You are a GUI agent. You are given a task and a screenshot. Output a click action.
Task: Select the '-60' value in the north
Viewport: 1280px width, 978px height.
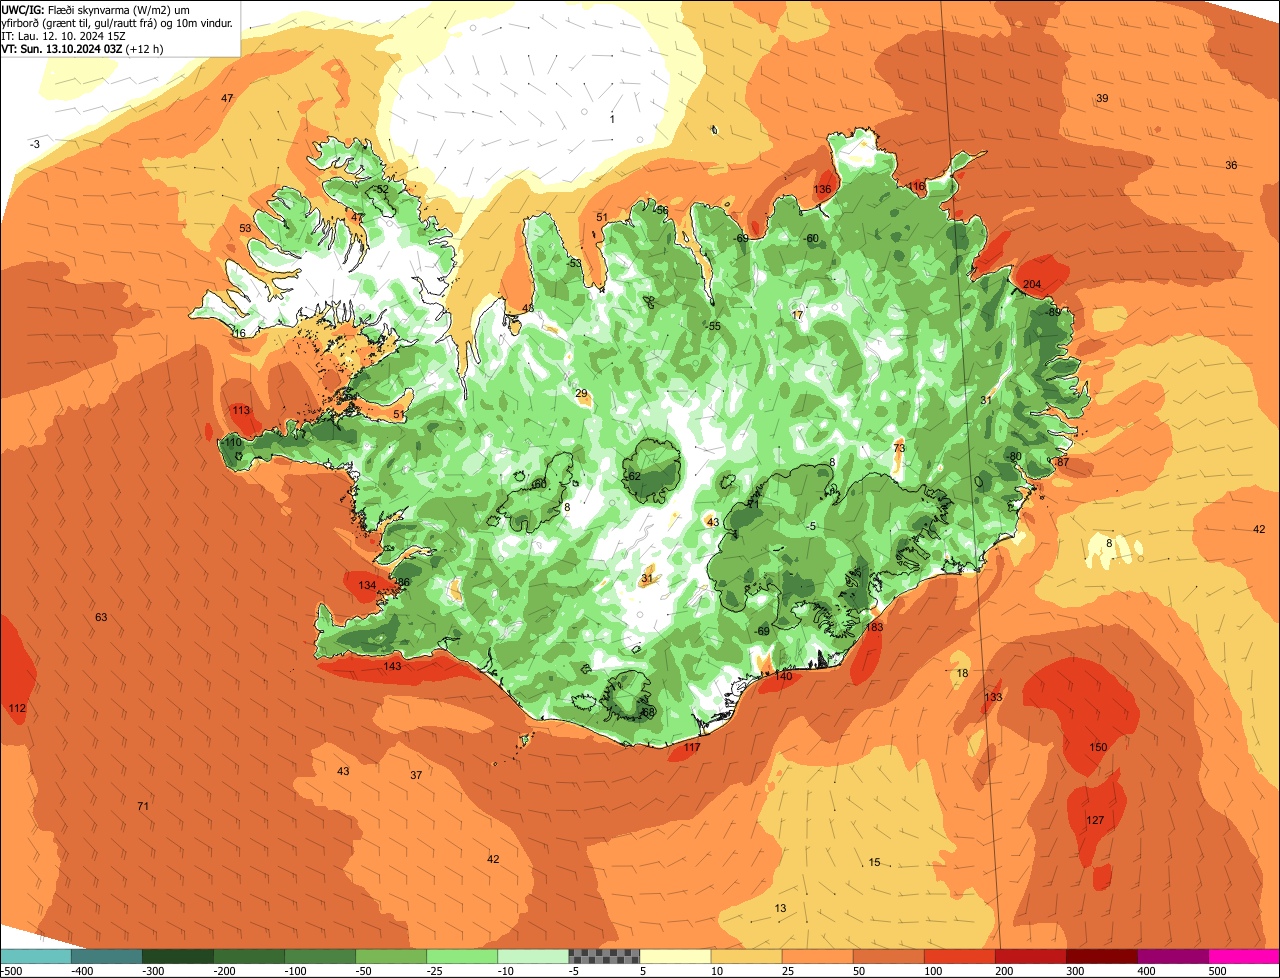pyautogui.click(x=812, y=238)
